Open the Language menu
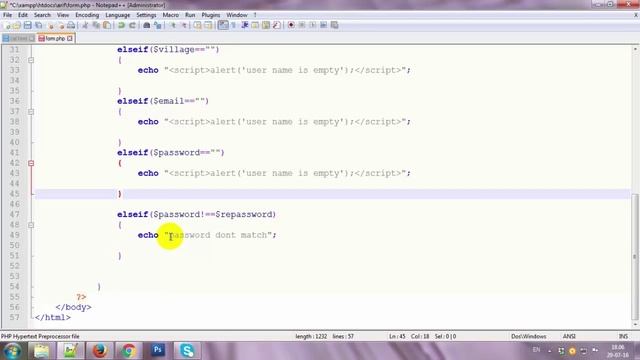 click(118, 15)
